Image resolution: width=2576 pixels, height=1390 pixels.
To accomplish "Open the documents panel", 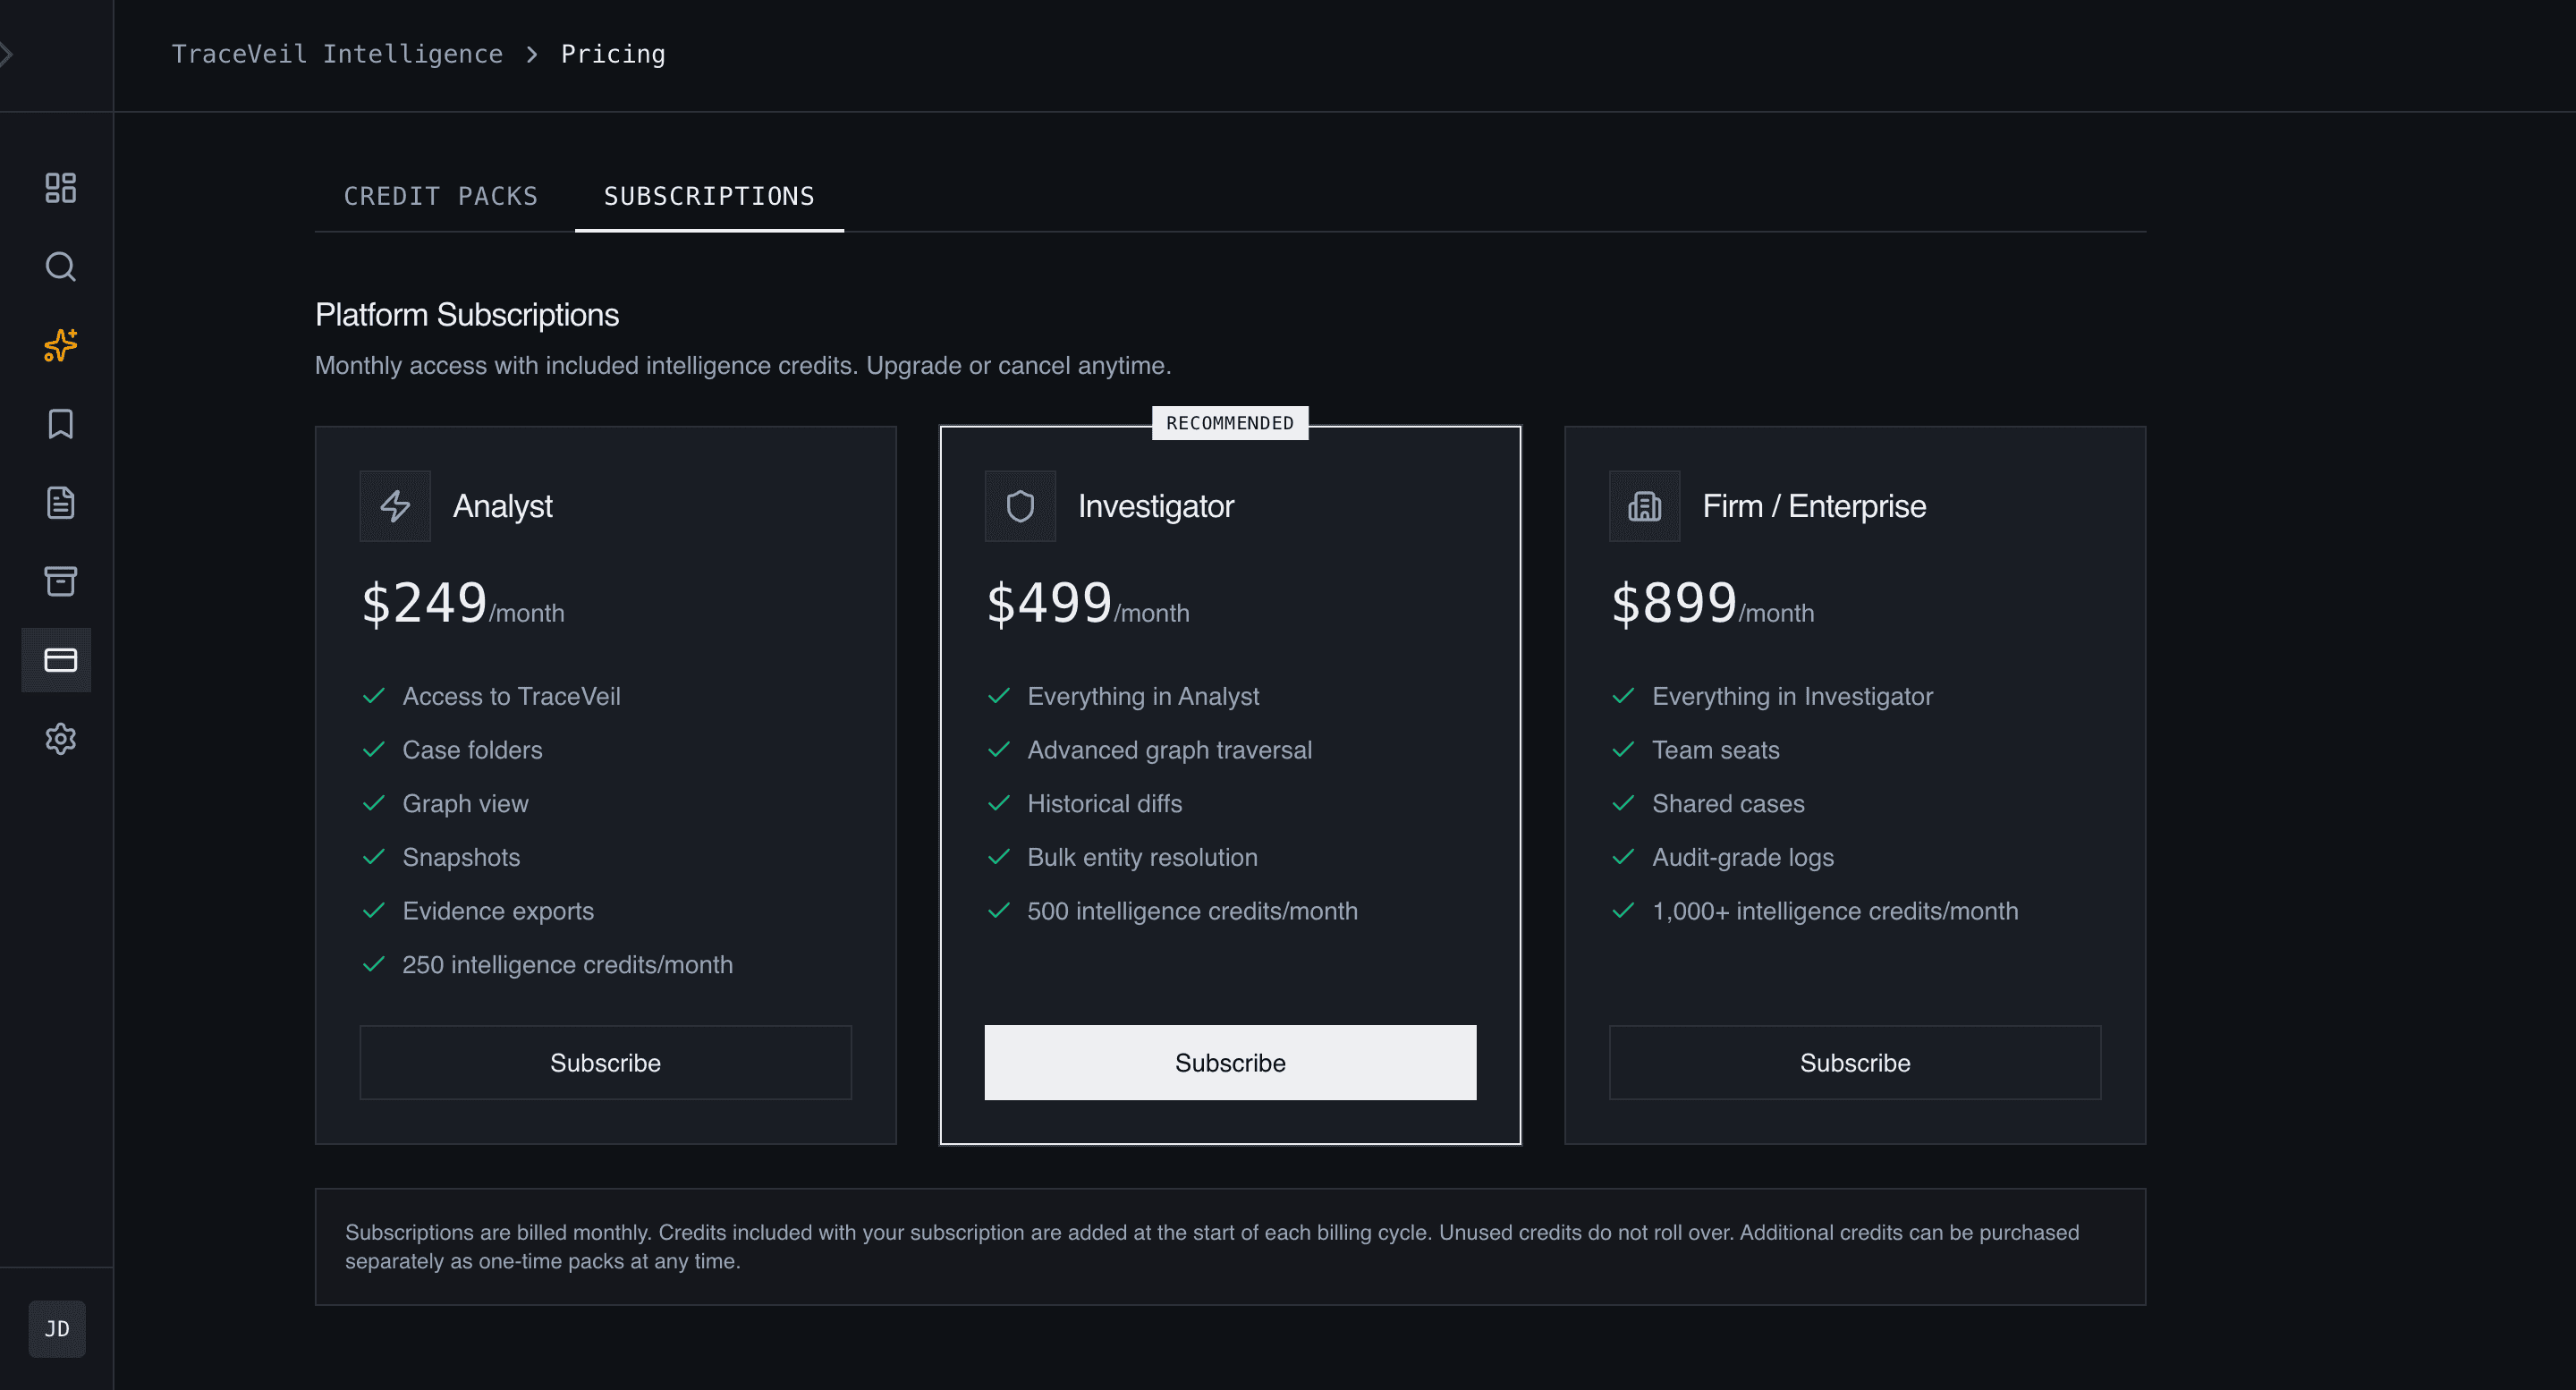I will click(x=58, y=503).
